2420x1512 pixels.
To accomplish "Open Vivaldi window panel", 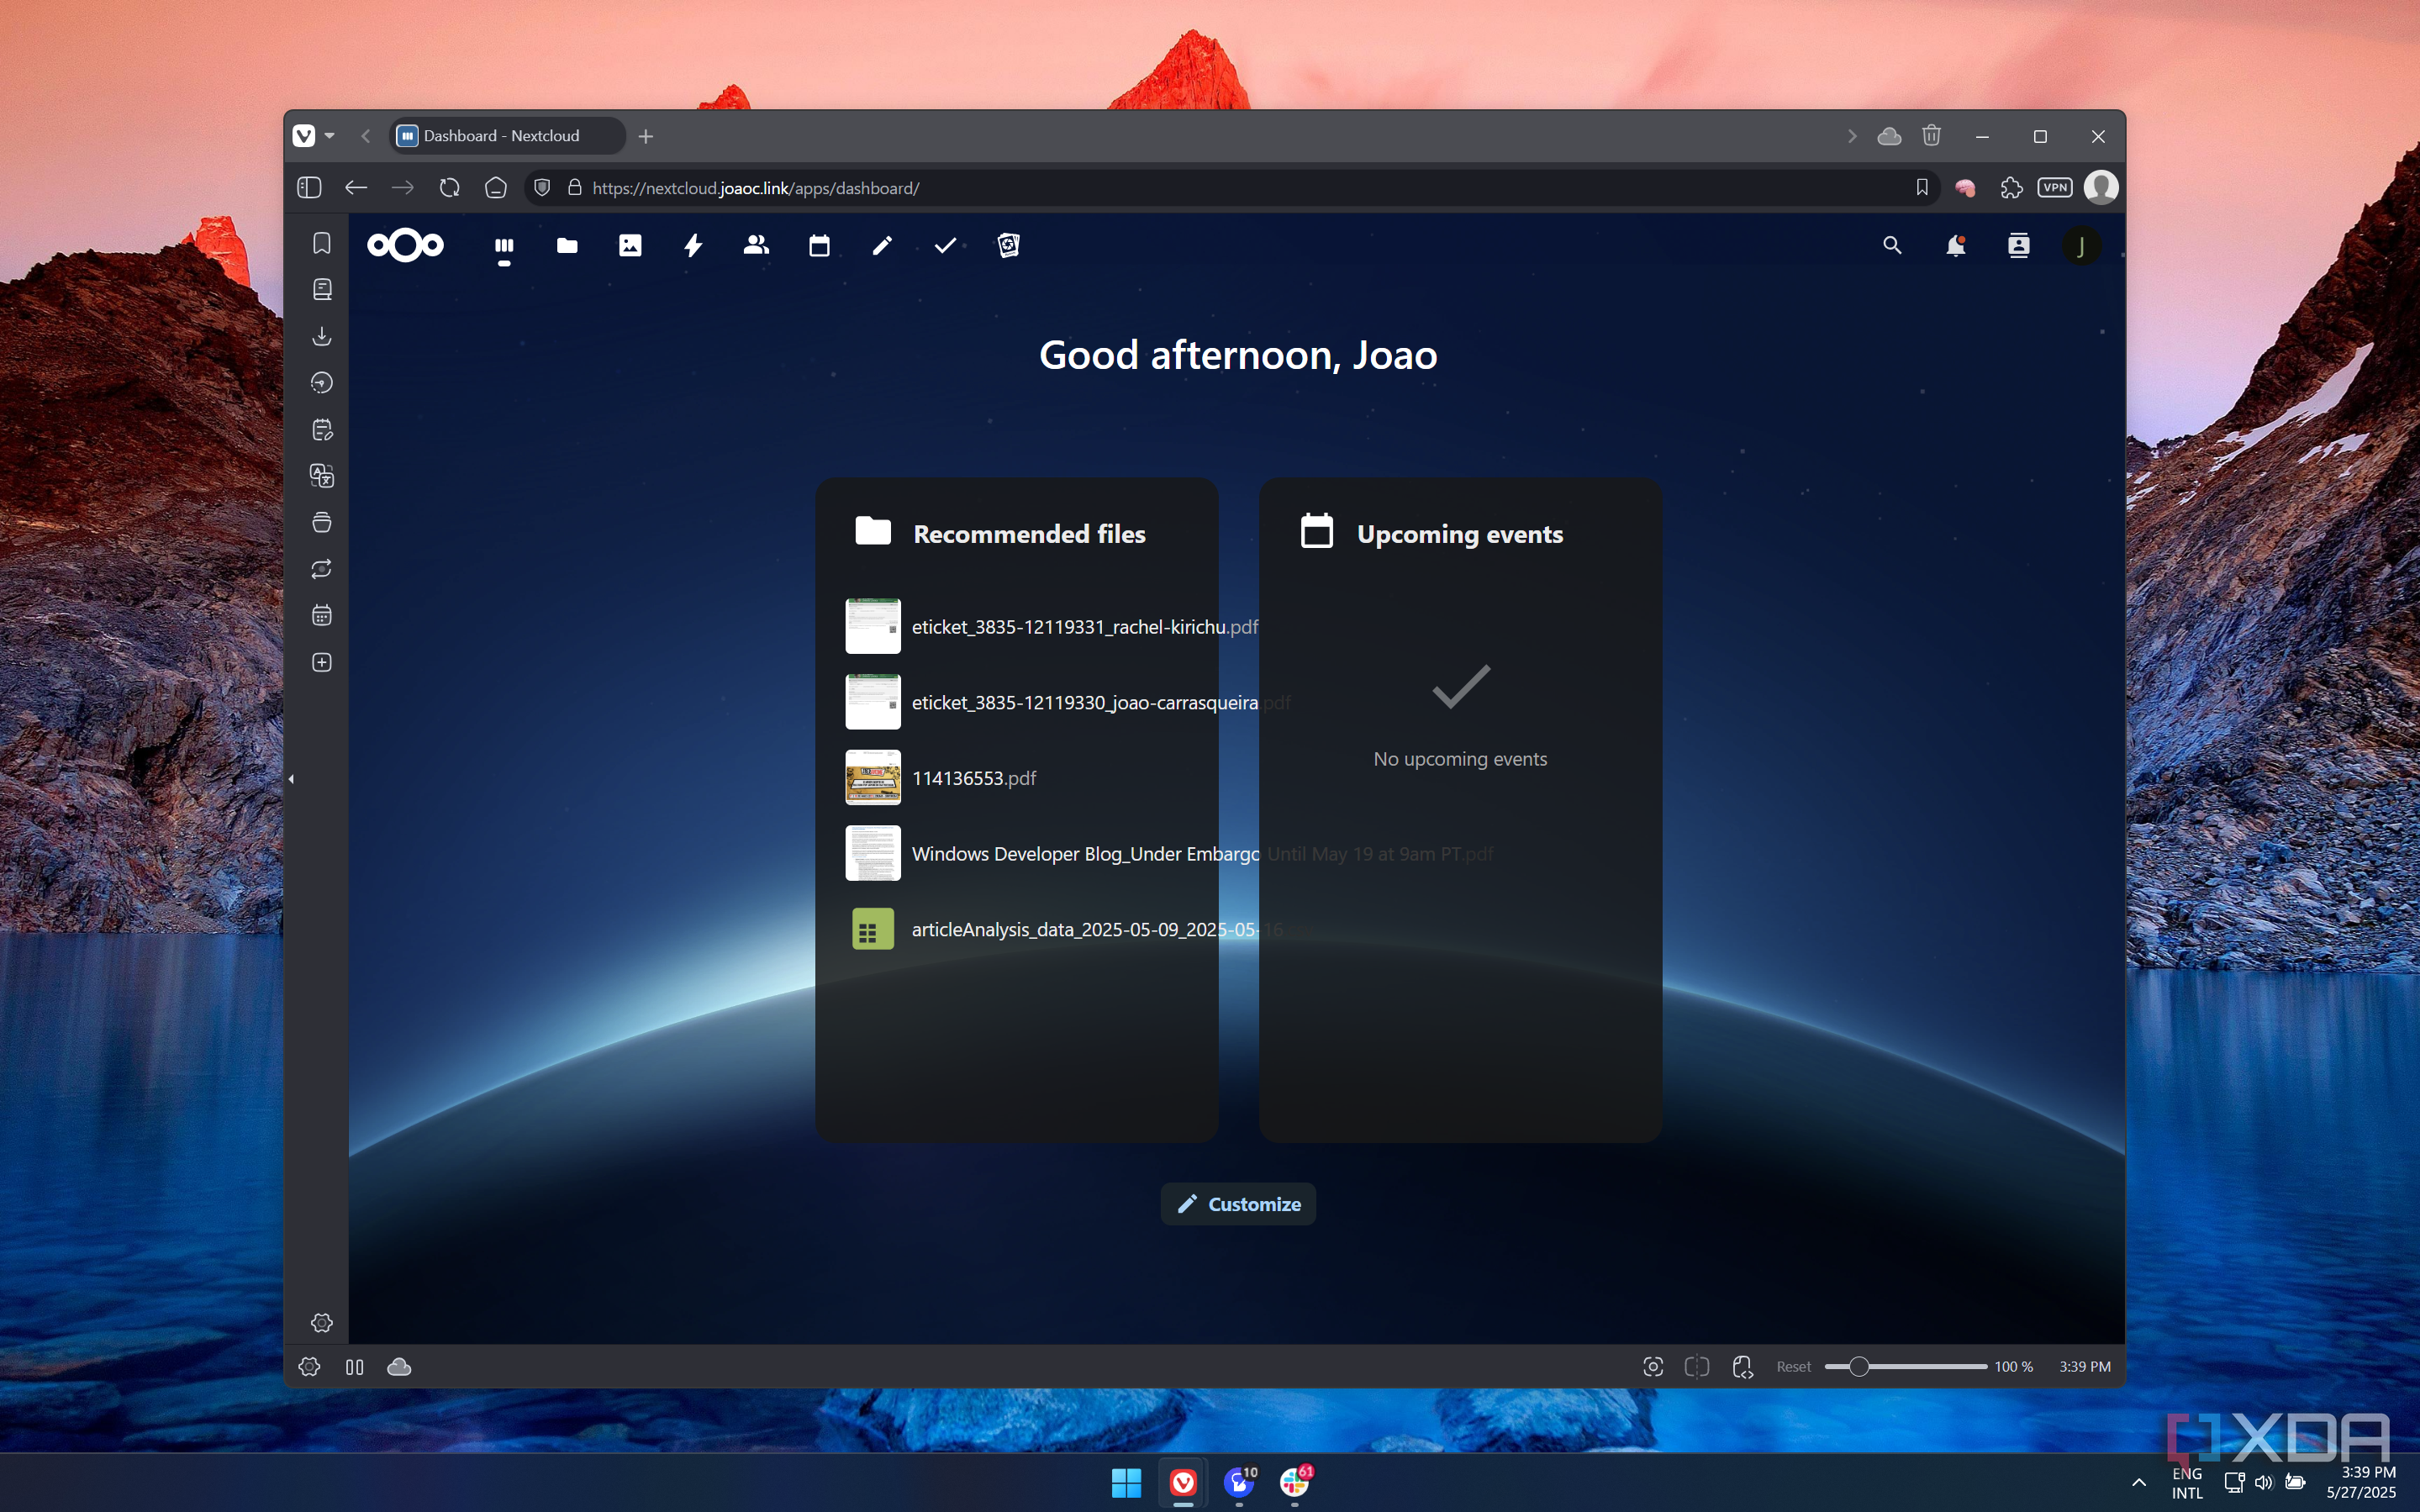I will pos(322,522).
